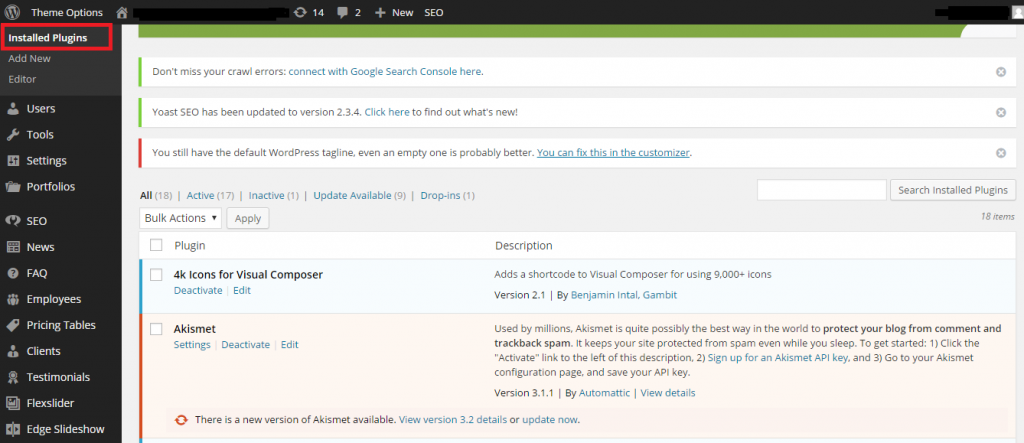Click the home icon in admin bar

coord(122,12)
